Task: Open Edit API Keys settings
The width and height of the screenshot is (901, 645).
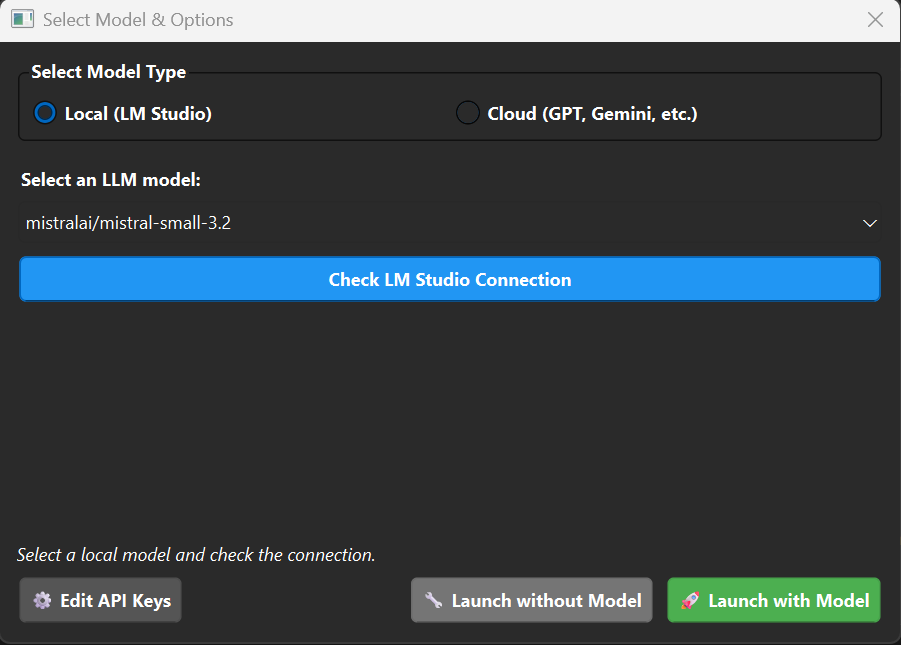Action: [101, 600]
